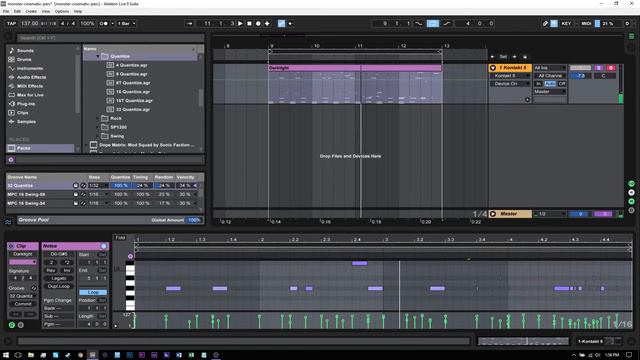Adjust track volume showing -7.8

click(x=580, y=76)
